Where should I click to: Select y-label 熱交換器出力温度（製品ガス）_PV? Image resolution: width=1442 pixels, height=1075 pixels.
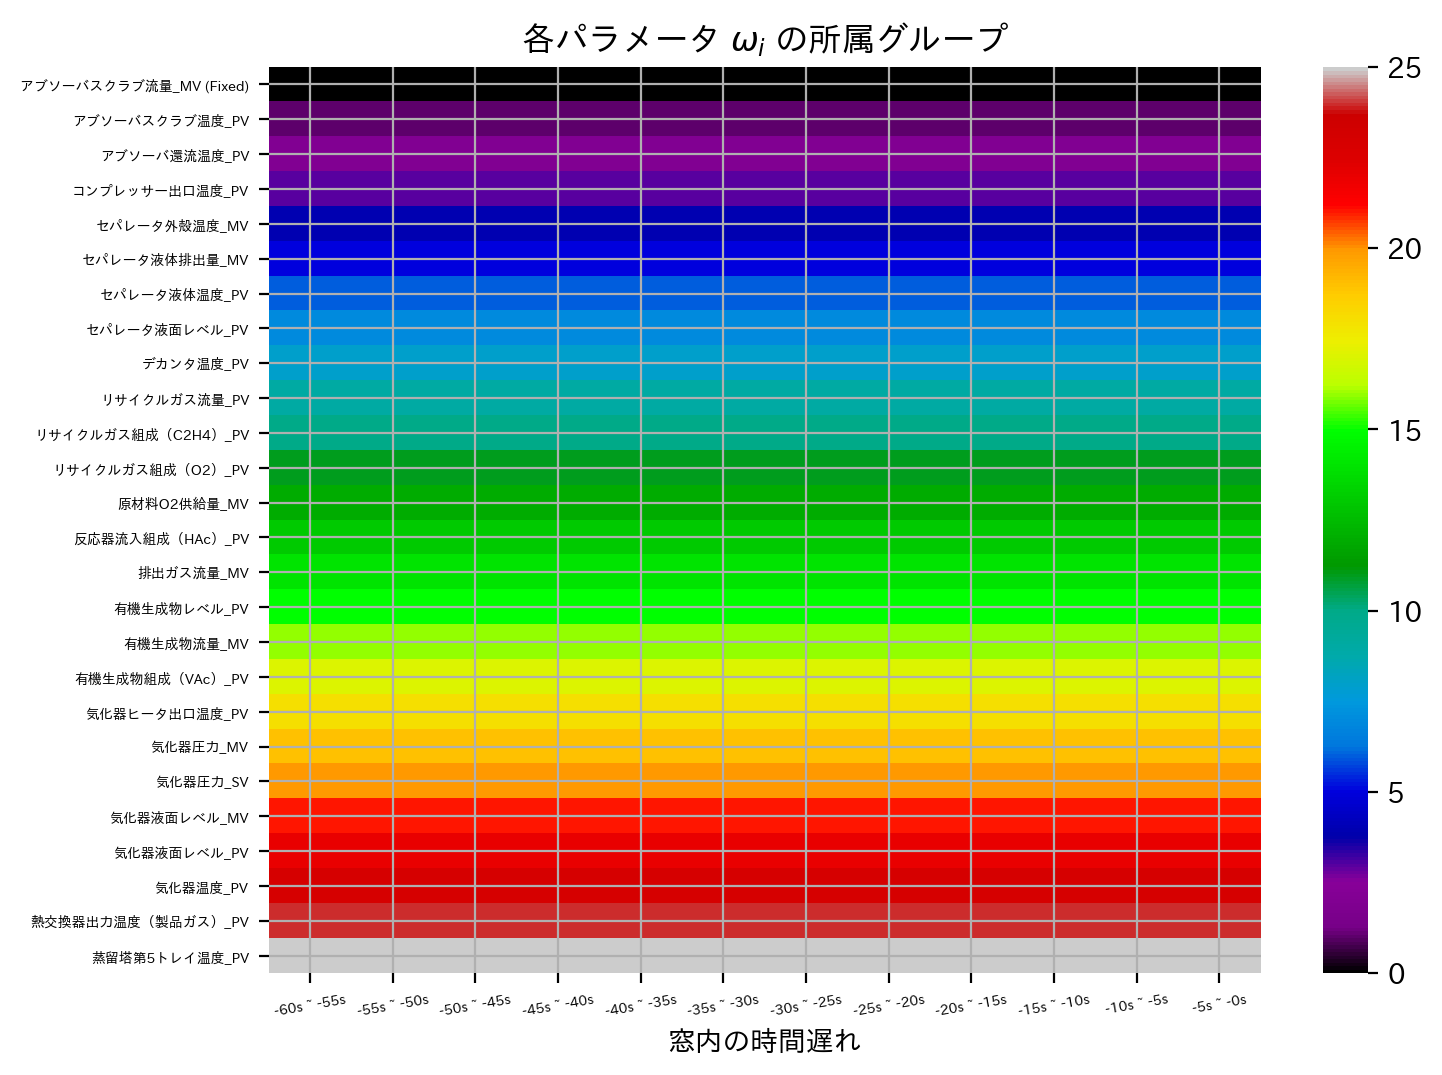[140, 922]
